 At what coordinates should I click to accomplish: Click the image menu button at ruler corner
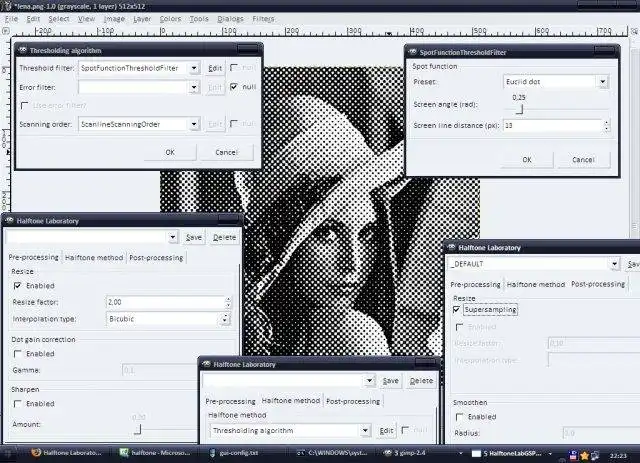point(5,31)
